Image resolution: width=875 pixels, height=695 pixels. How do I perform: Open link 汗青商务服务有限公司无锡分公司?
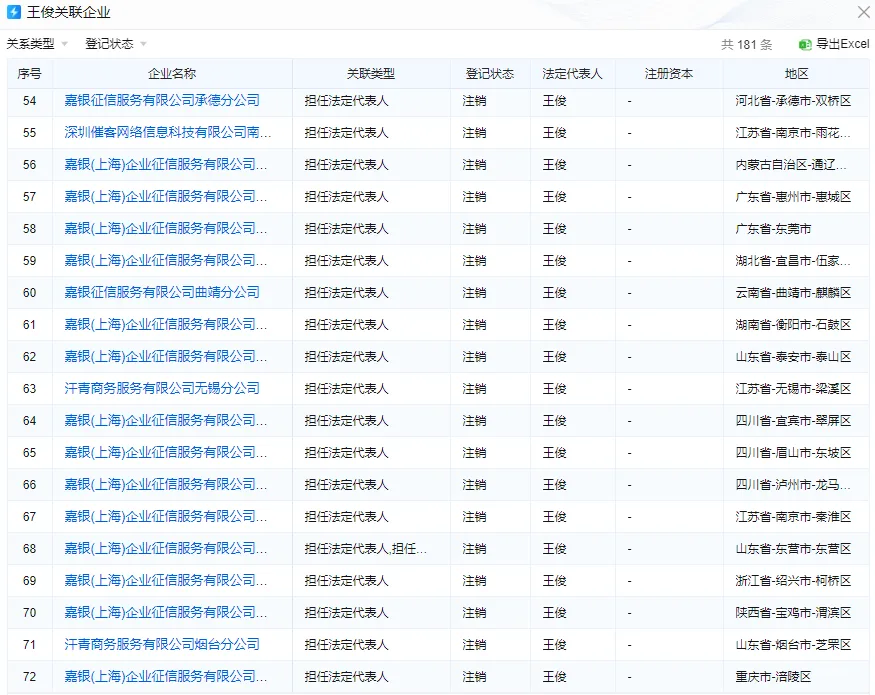coord(162,389)
